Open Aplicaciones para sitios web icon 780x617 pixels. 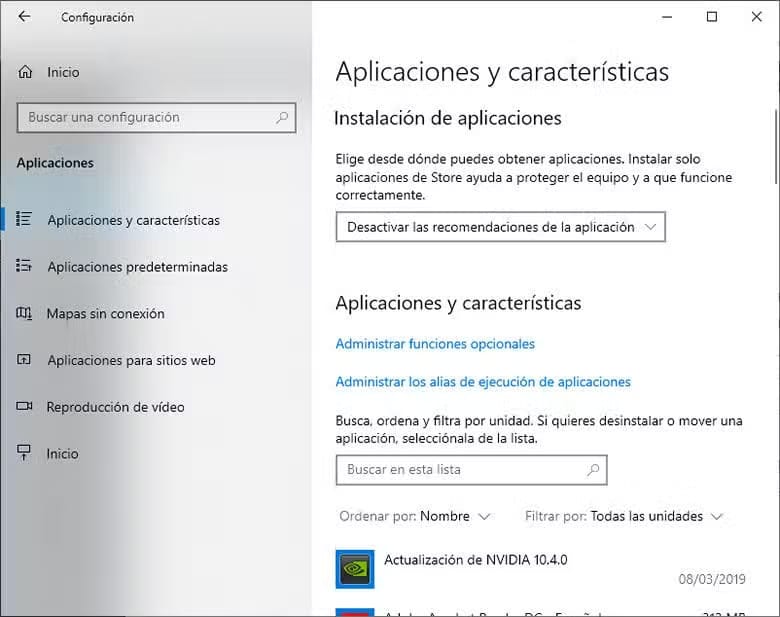coord(24,359)
